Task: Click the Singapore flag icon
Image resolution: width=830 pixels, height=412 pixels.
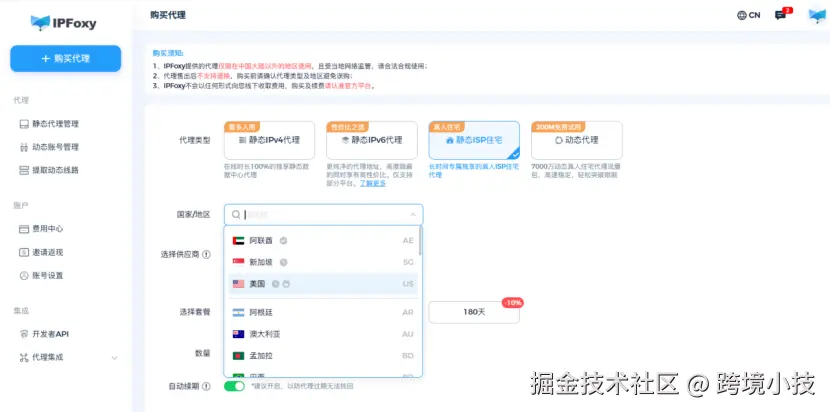Action: click(238, 262)
